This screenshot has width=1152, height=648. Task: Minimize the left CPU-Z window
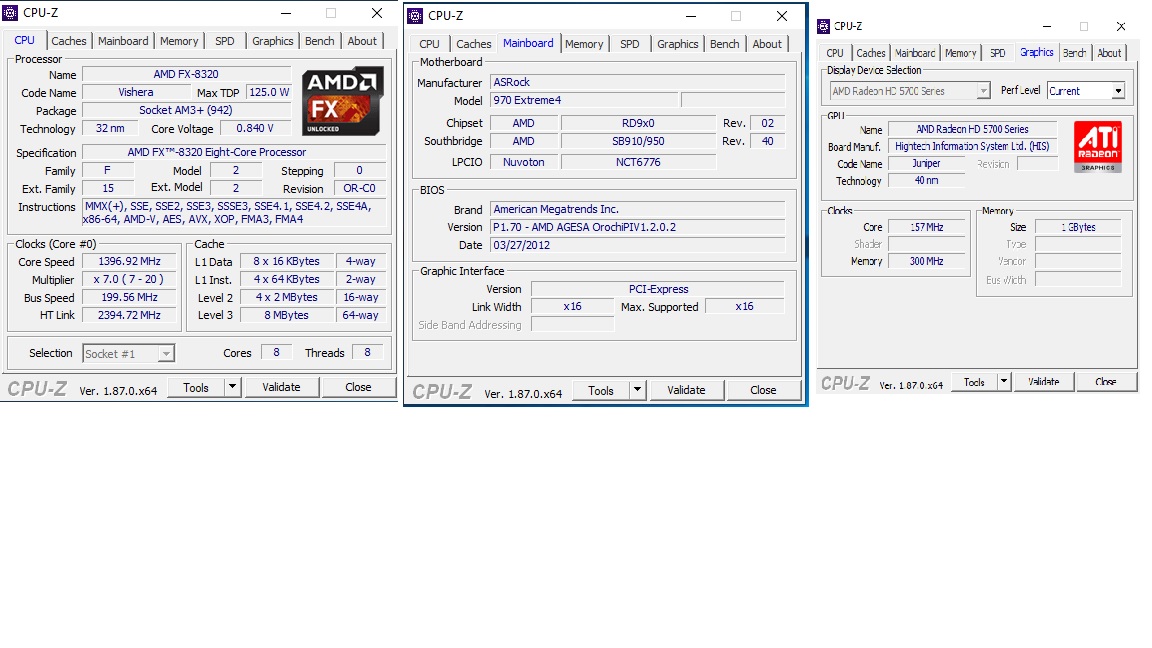[x=286, y=13]
